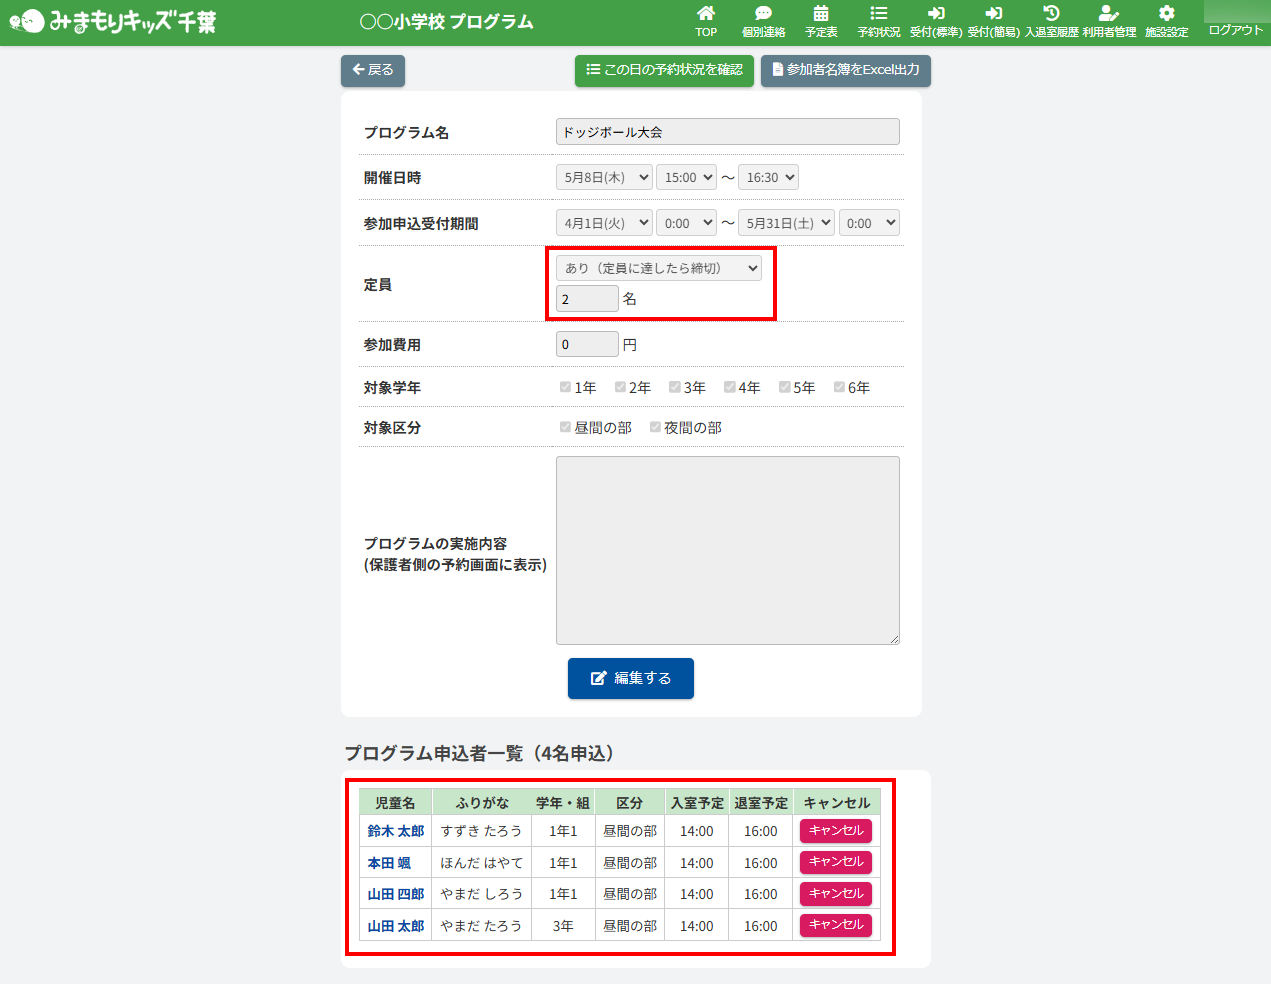The image size is (1271, 984).
Task: Open 受付(簡易) sign-in icon
Action: point(993,14)
